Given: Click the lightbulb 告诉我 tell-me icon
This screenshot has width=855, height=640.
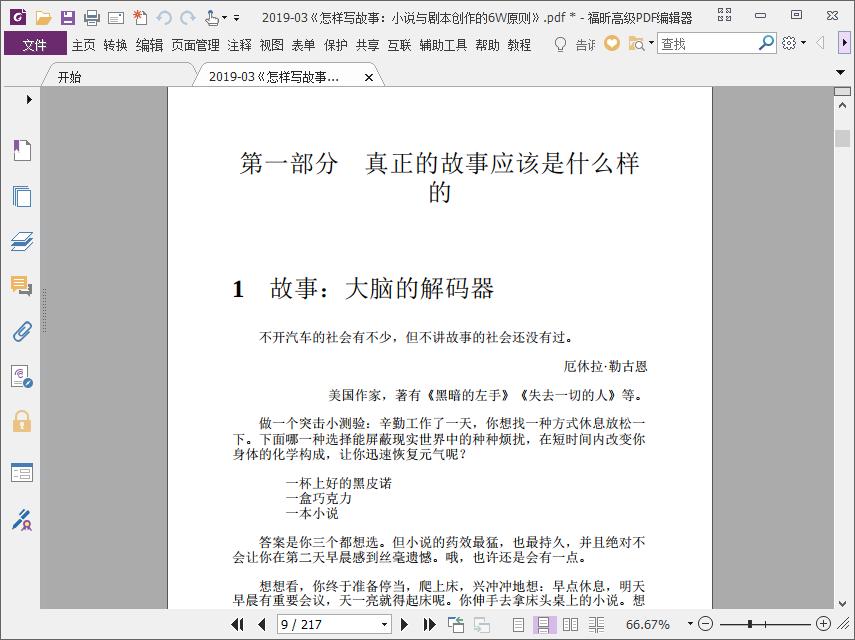Looking at the screenshot, I should [x=560, y=44].
